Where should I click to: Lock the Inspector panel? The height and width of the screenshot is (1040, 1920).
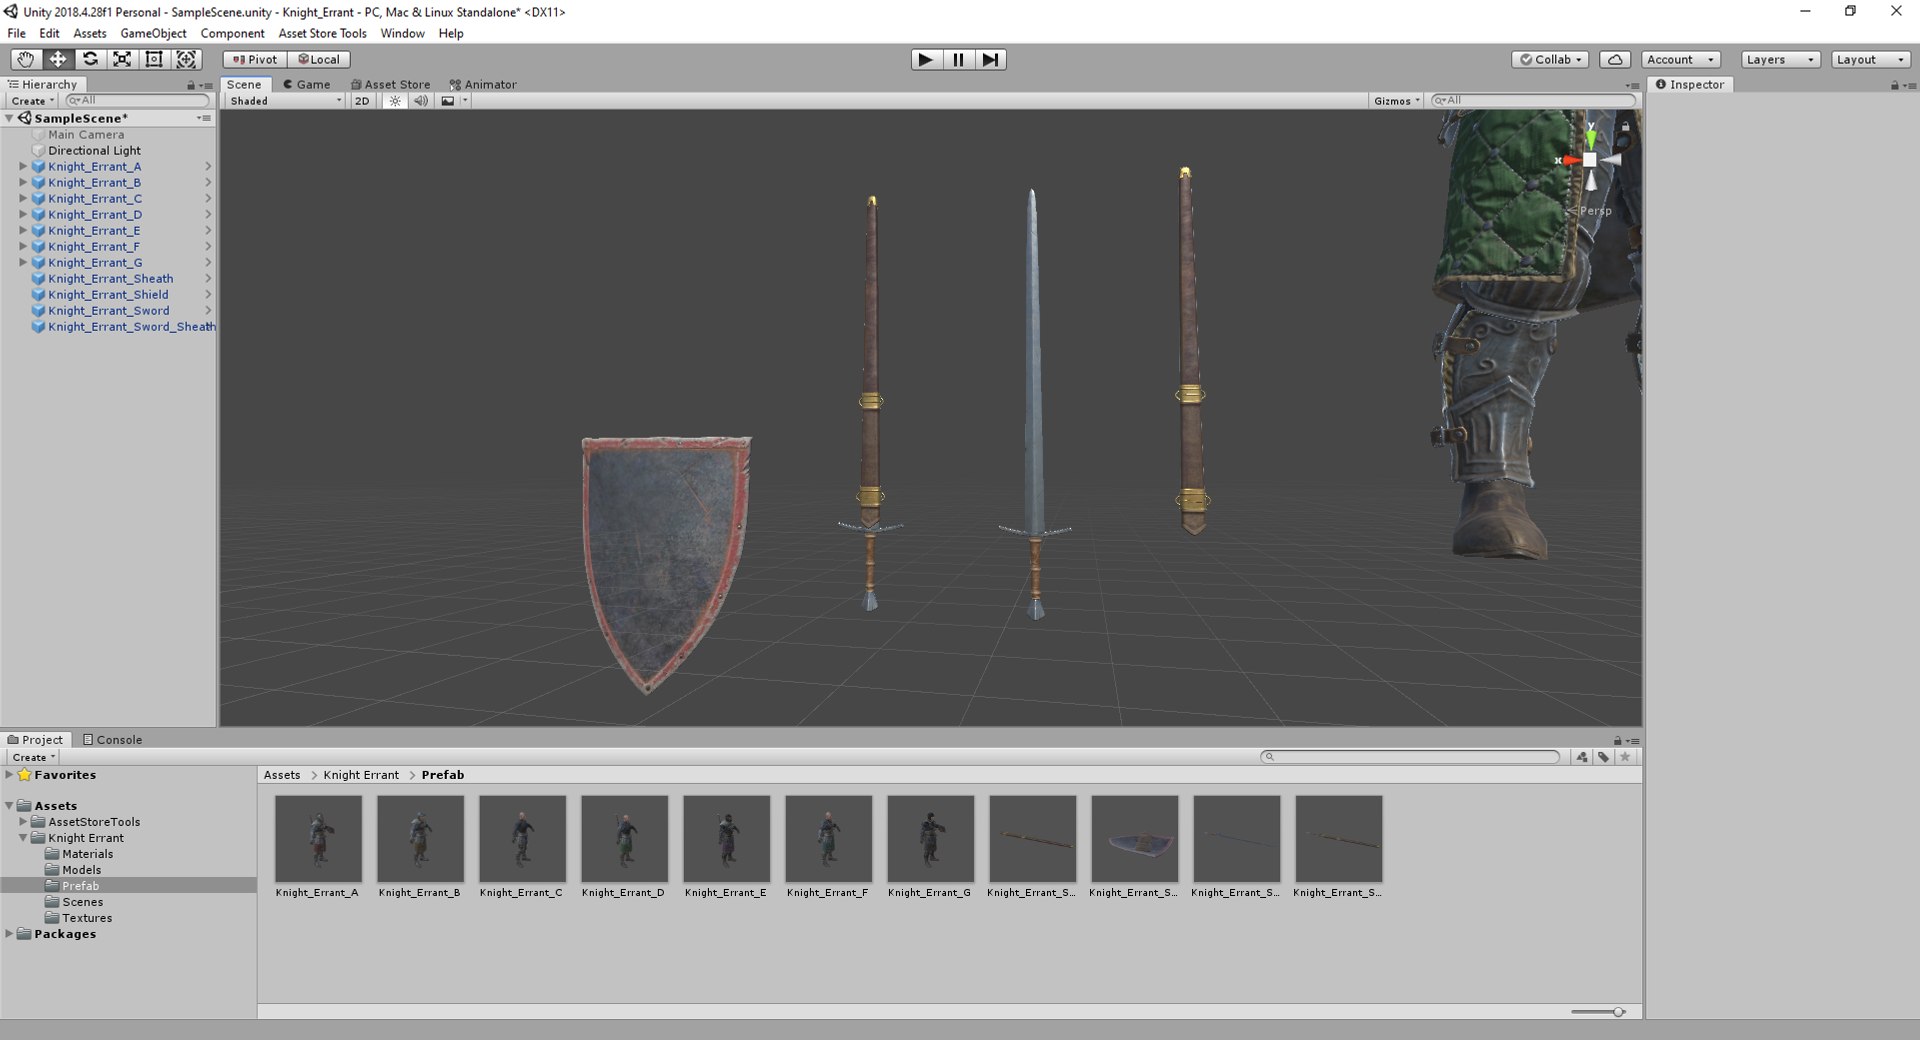1894,86
